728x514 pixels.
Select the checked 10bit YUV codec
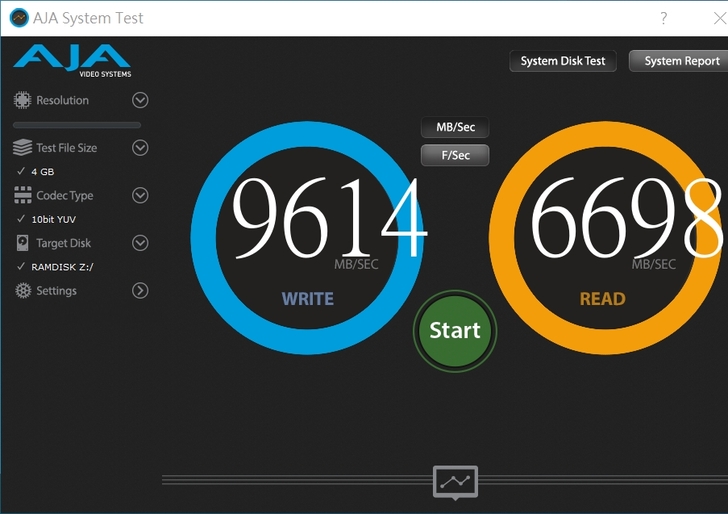pyautogui.click(x=46, y=219)
